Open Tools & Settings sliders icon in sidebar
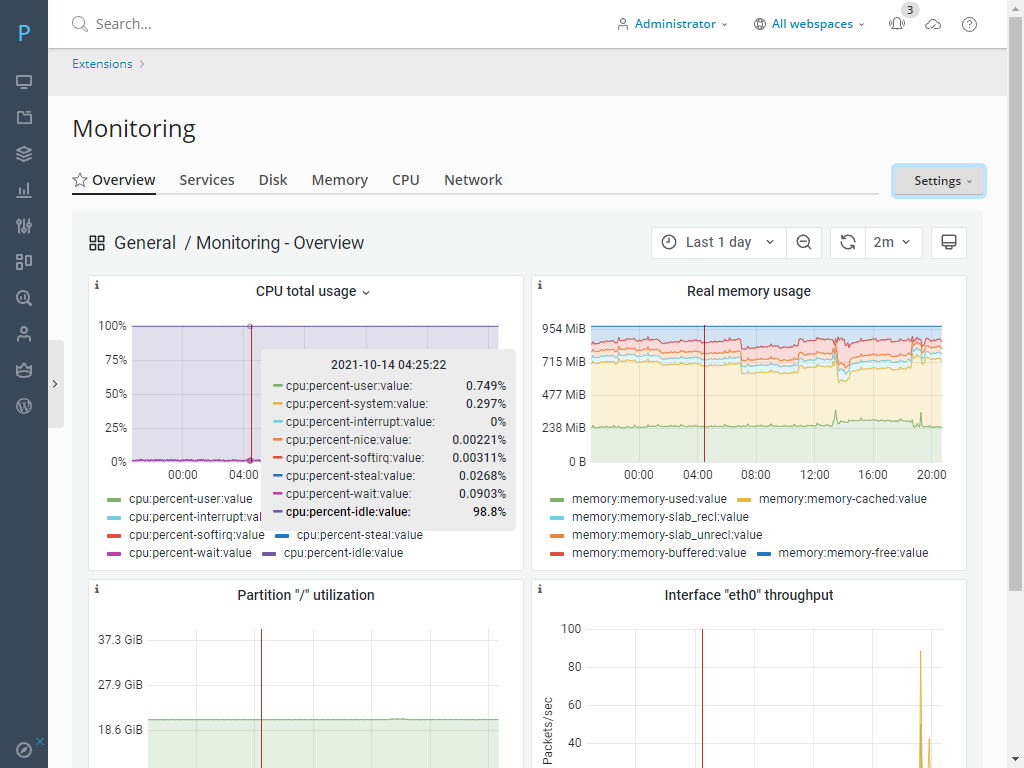 (x=24, y=226)
